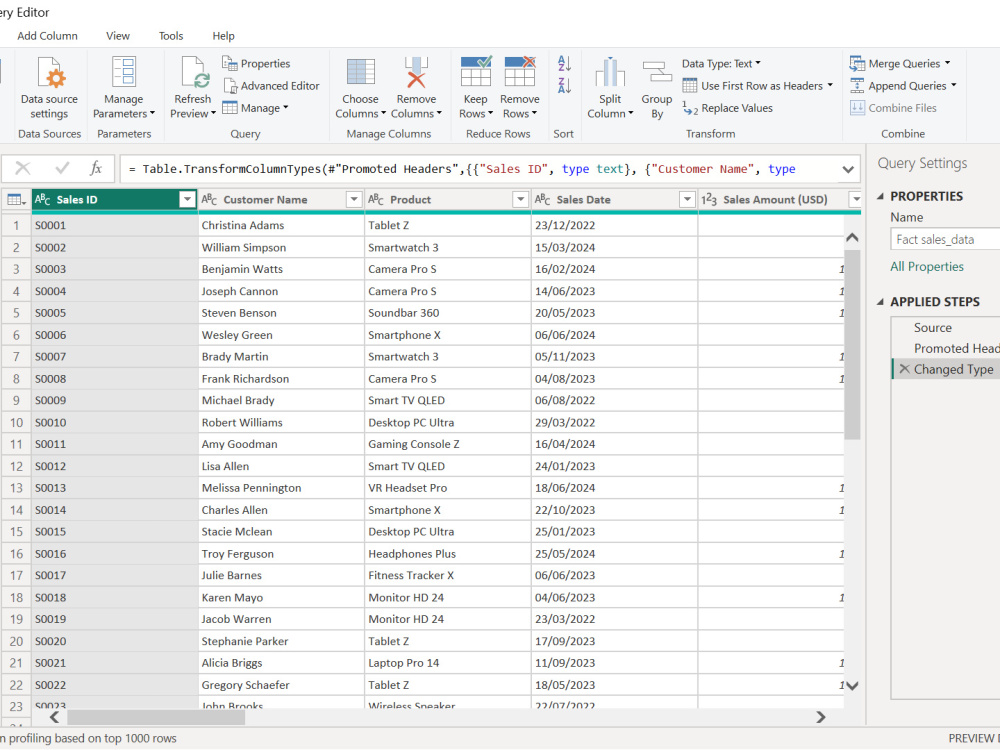This screenshot has width=1000, height=750.
Task: Open the Data Type: Text dropdown
Action: pyautogui.click(x=721, y=64)
